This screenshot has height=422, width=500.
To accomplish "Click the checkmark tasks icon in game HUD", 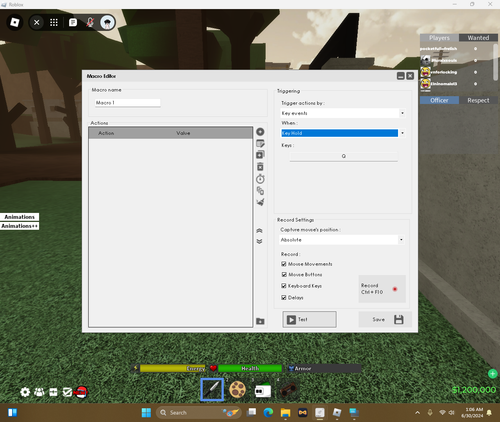I will coord(67,392).
